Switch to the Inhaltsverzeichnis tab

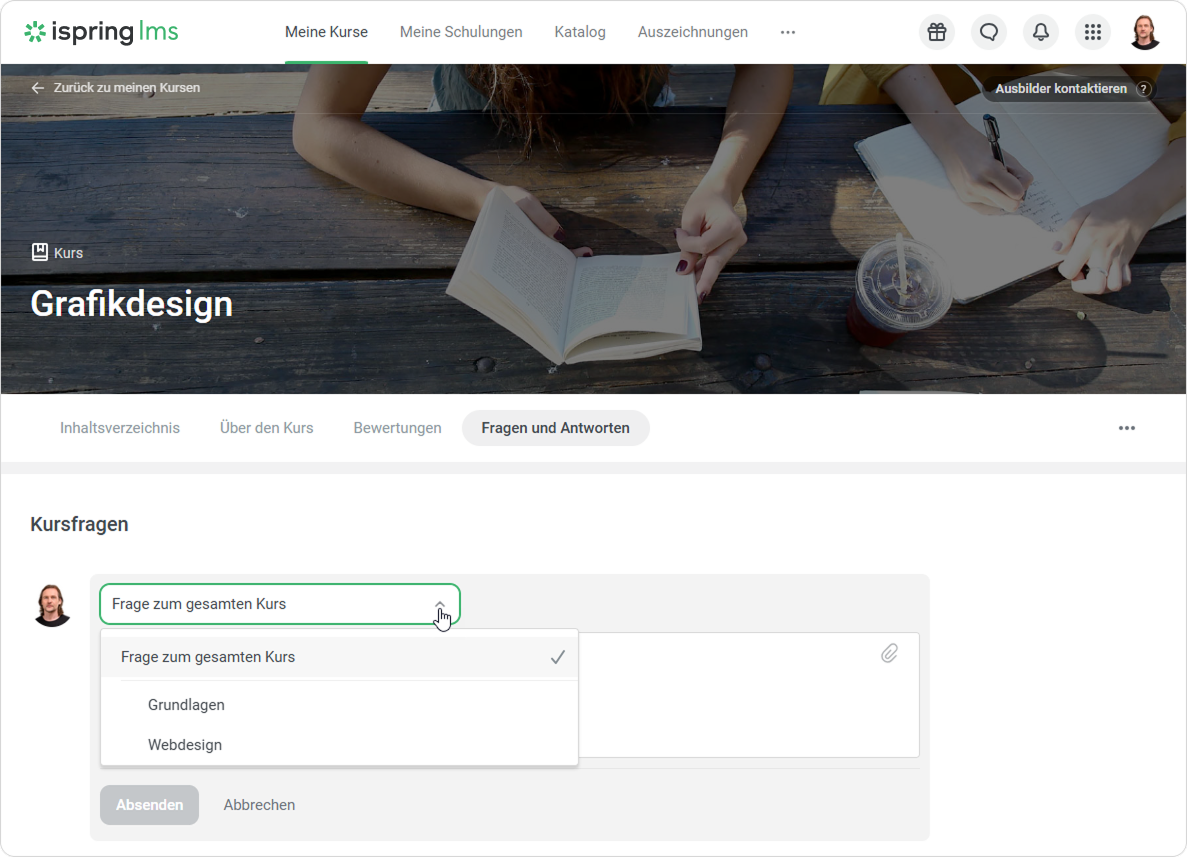pyautogui.click(x=120, y=428)
